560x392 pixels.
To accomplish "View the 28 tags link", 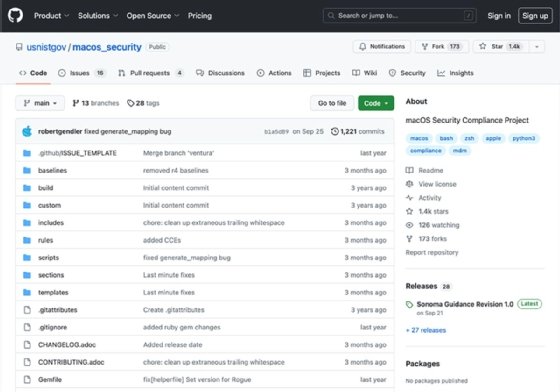I will tap(143, 103).
